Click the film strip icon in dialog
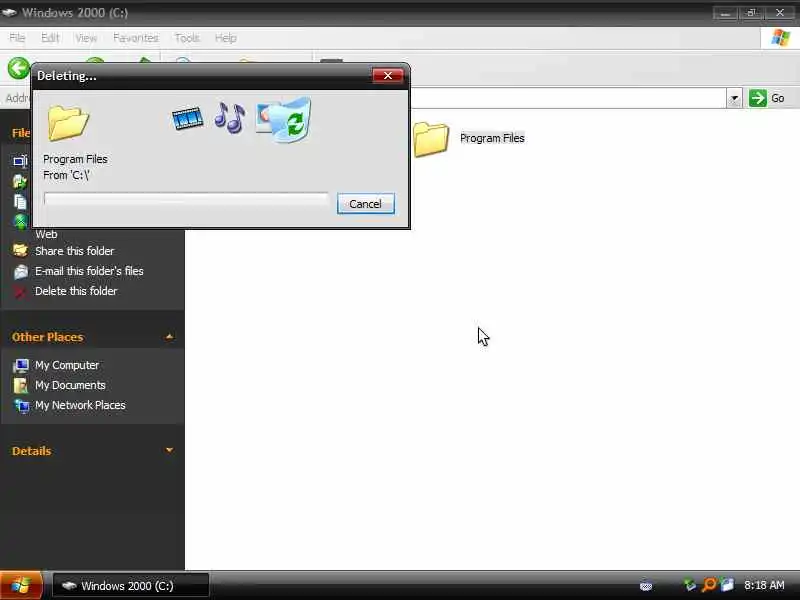The image size is (800, 600). [x=188, y=118]
